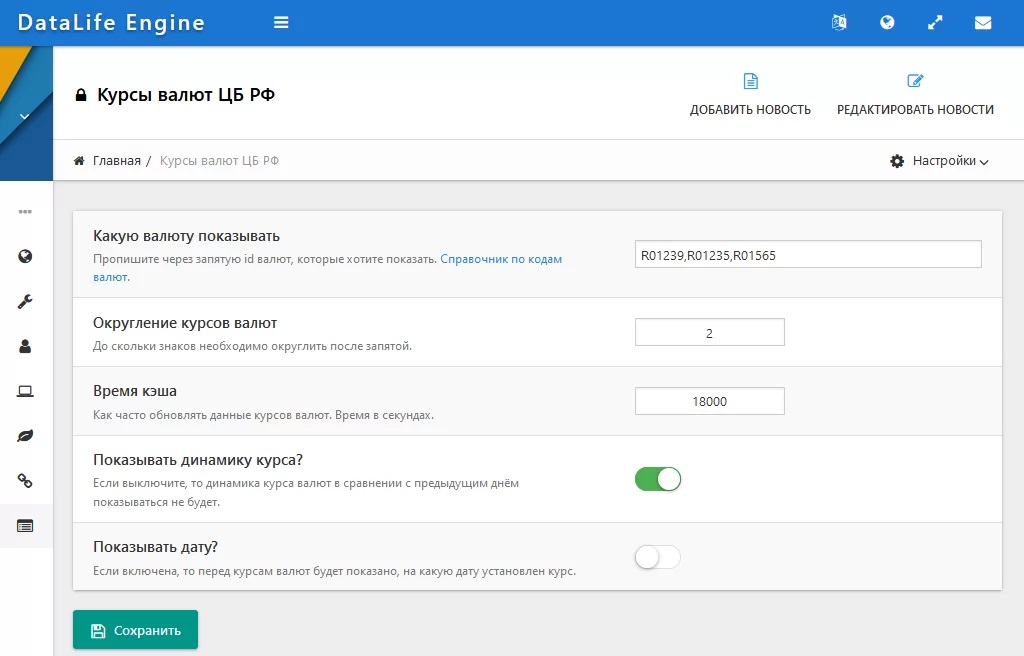
Task: Enable the show date toggle
Action: pyautogui.click(x=658, y=557)
